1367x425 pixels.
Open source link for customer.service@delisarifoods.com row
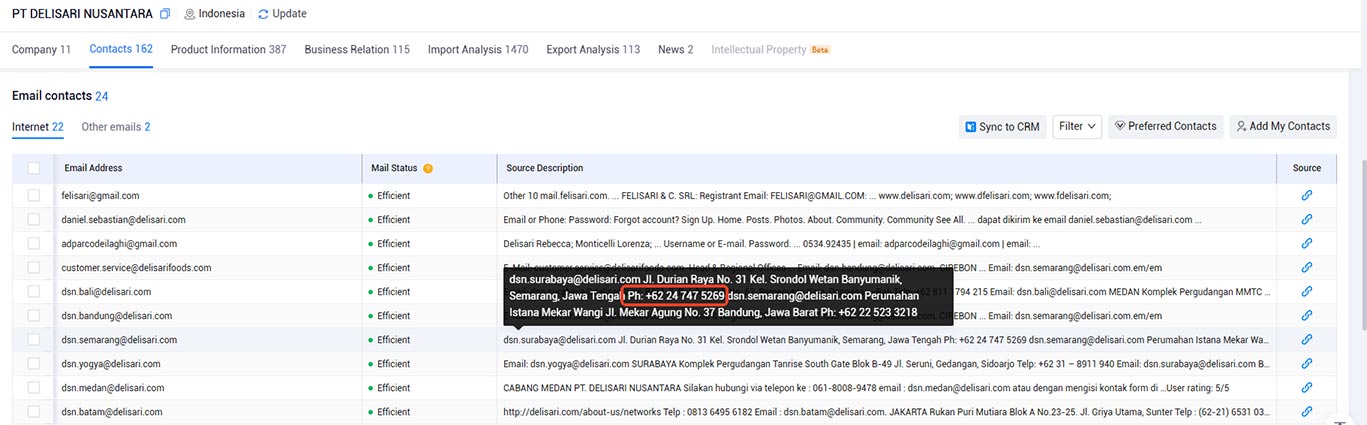pos(1306,268)
